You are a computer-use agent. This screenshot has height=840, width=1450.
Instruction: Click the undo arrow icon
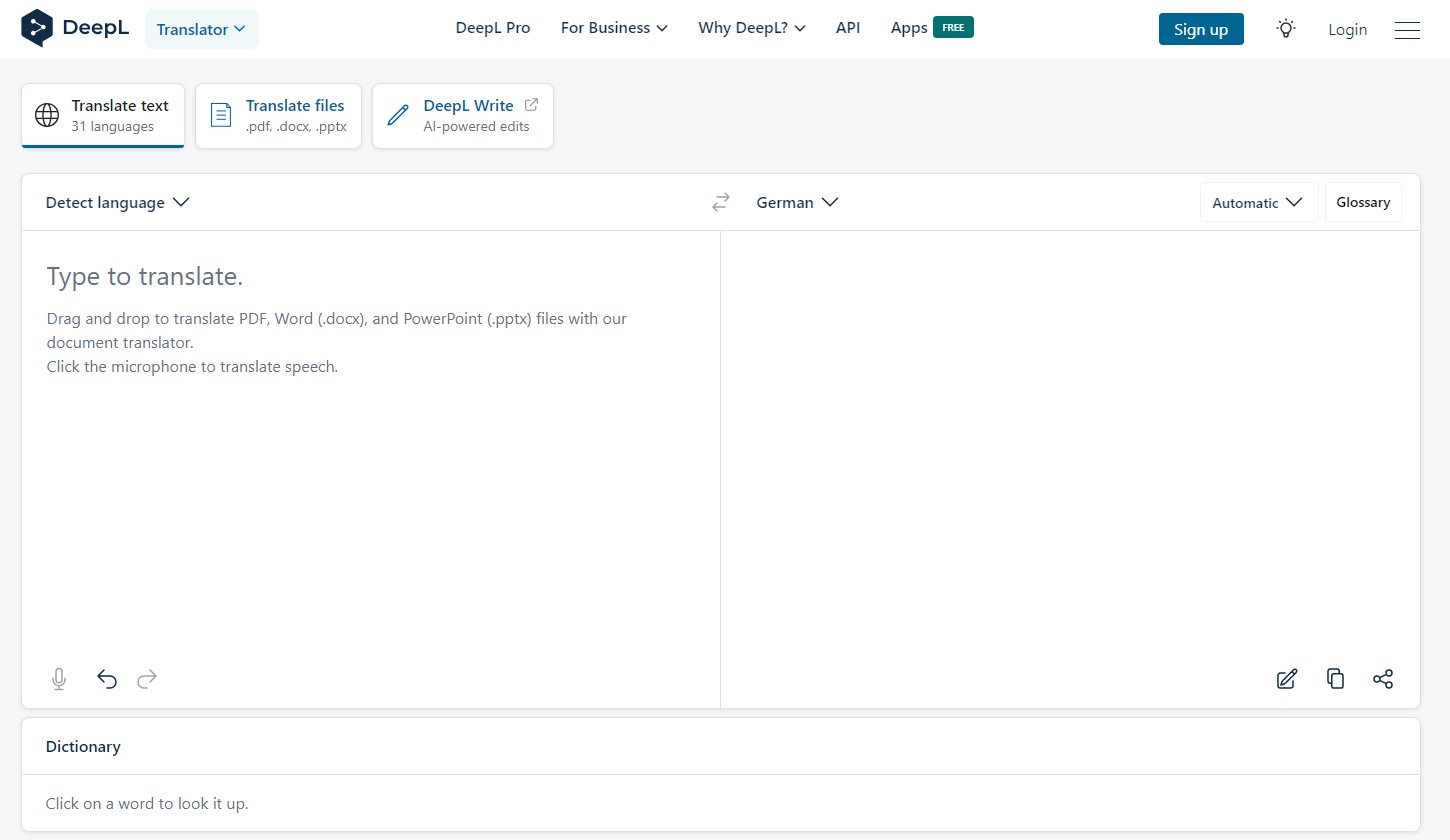107,680
